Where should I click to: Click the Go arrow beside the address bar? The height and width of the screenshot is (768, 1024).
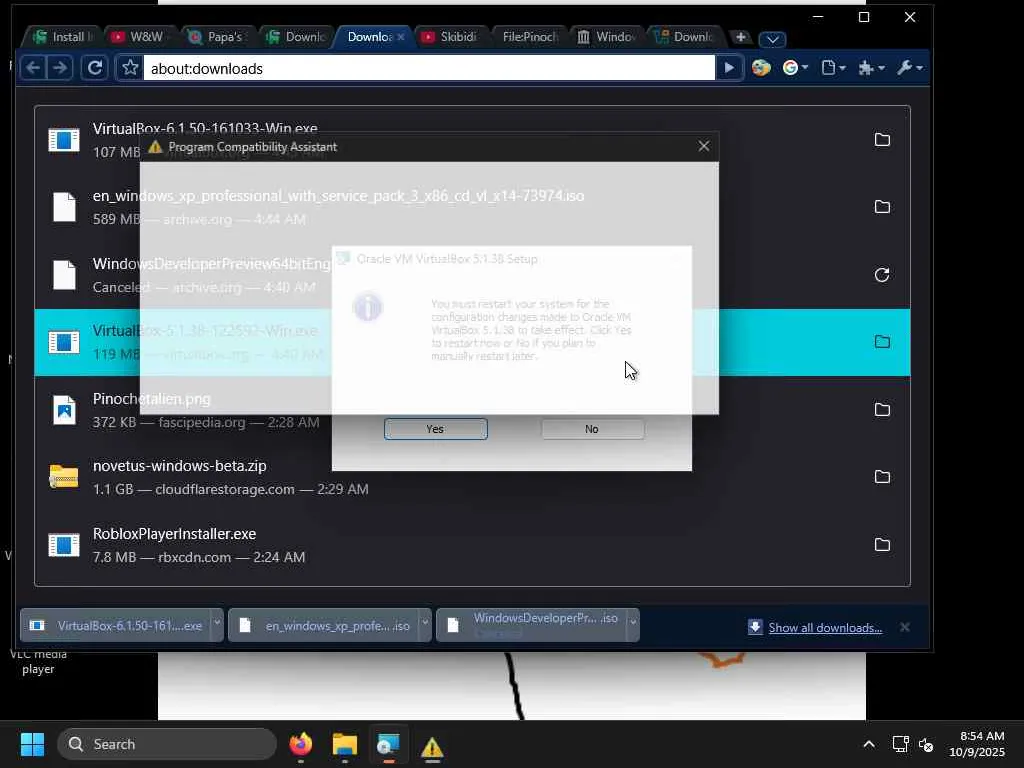729,68
